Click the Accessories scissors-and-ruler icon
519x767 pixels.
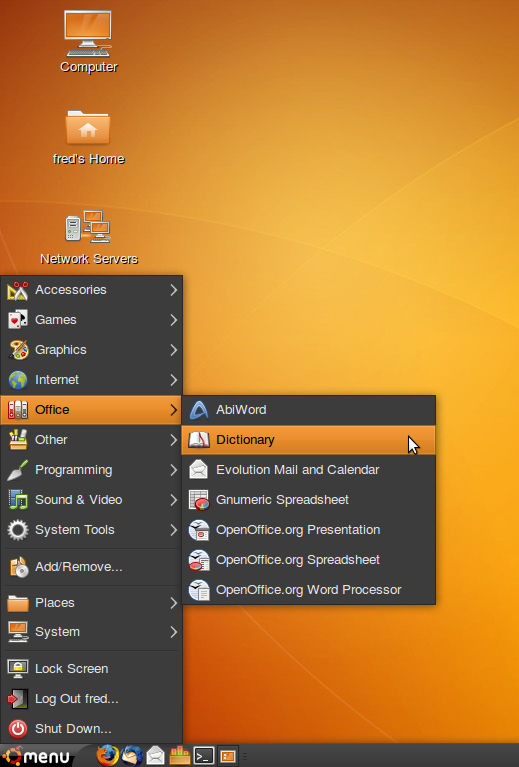pos(18,290)
